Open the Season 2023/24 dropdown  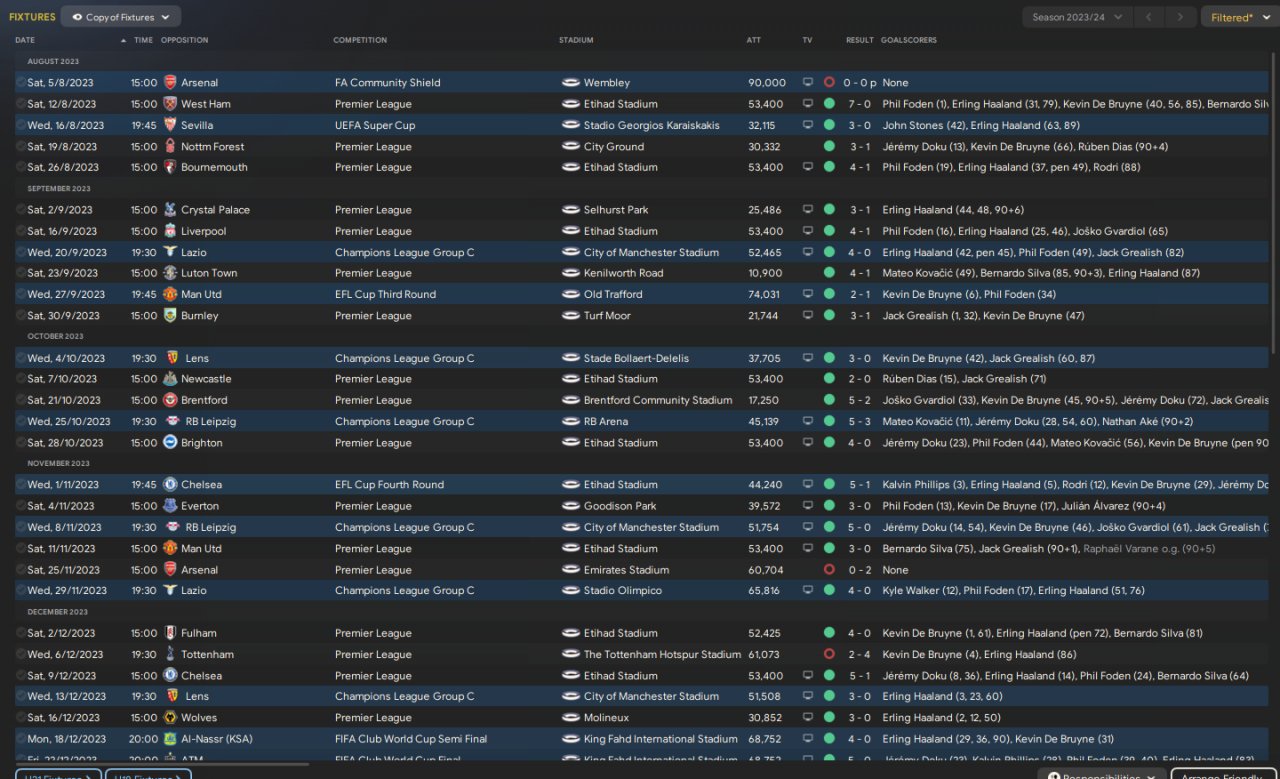(x=1078, y=17)
